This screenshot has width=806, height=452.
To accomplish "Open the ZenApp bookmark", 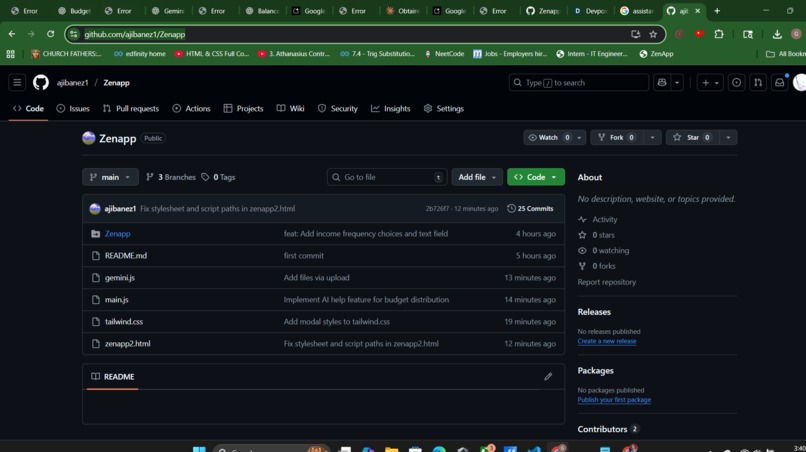I will coord(656,53).
